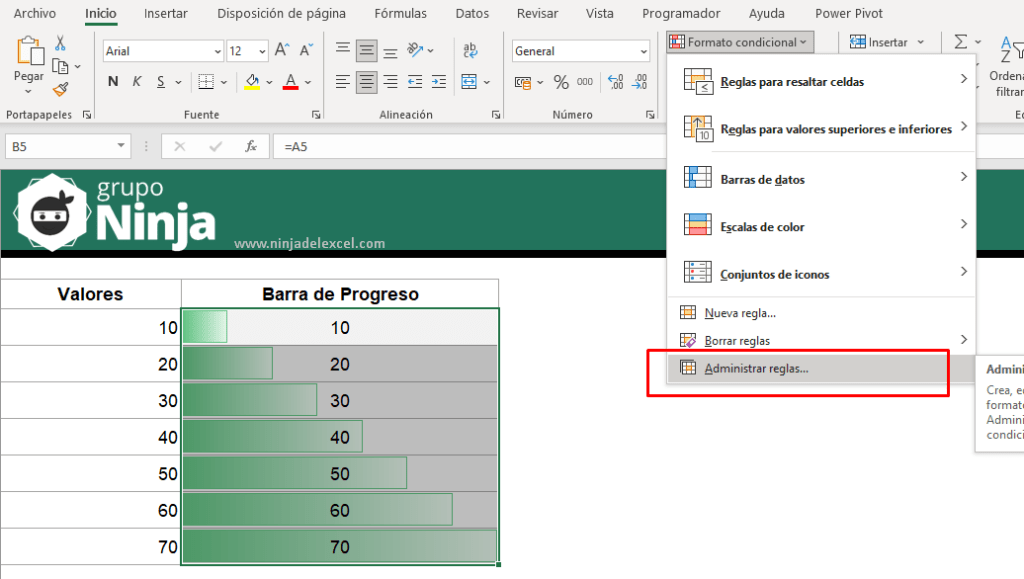The height and width of the screenshot is (579, 1024).
Task: Expand Reglas para resaltar celdas submenu
Action: (822, 81)
